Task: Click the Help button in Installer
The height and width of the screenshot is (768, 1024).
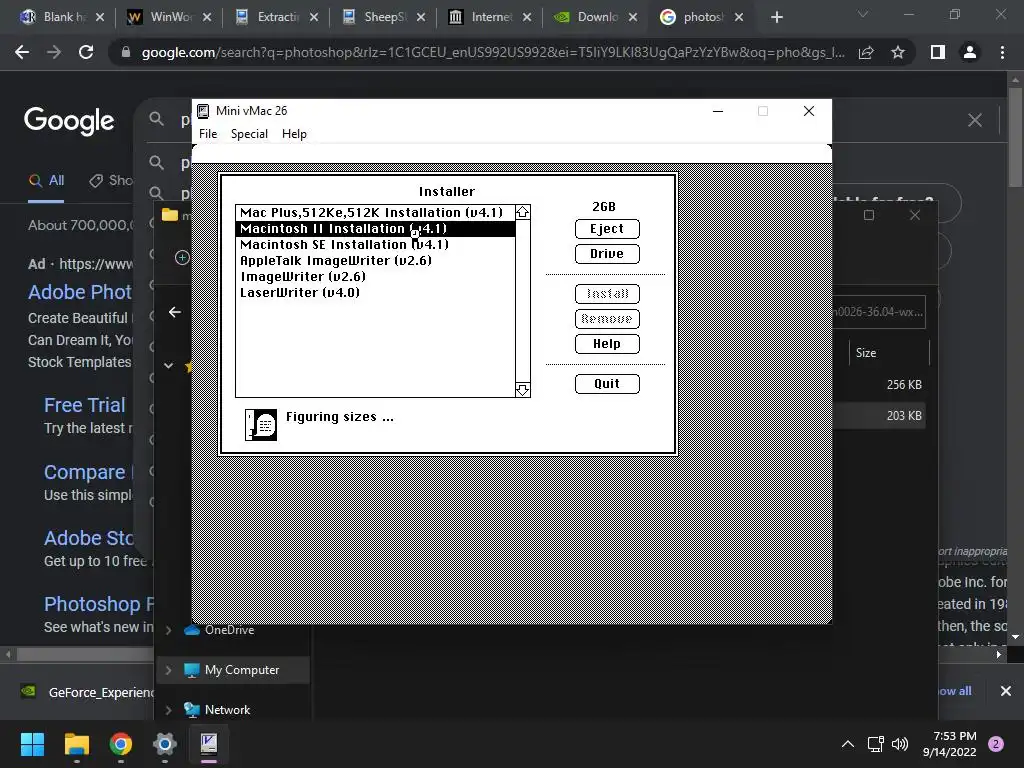Action: click(607, 344)
